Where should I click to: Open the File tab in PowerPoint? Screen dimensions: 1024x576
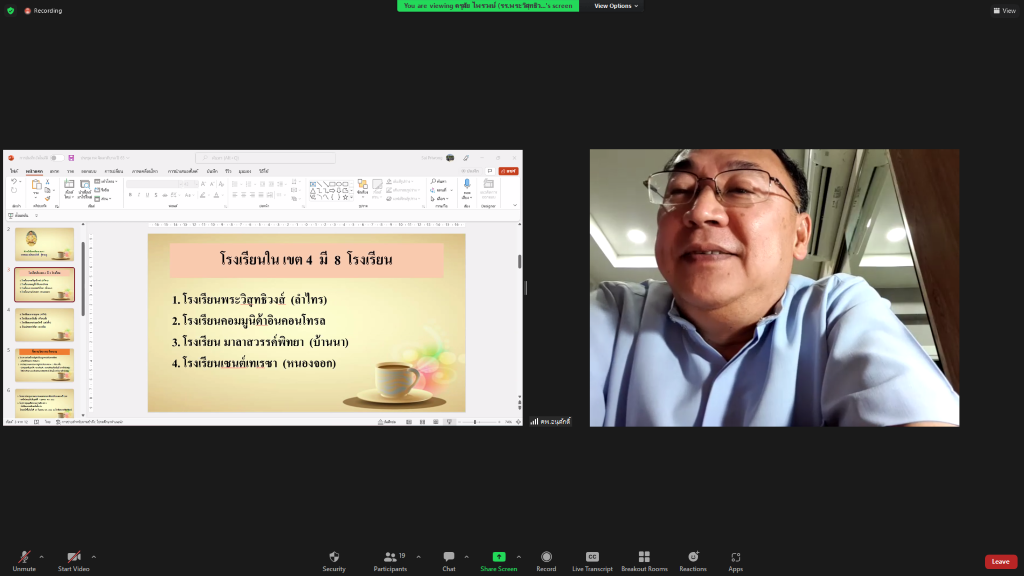click(14, 171)
